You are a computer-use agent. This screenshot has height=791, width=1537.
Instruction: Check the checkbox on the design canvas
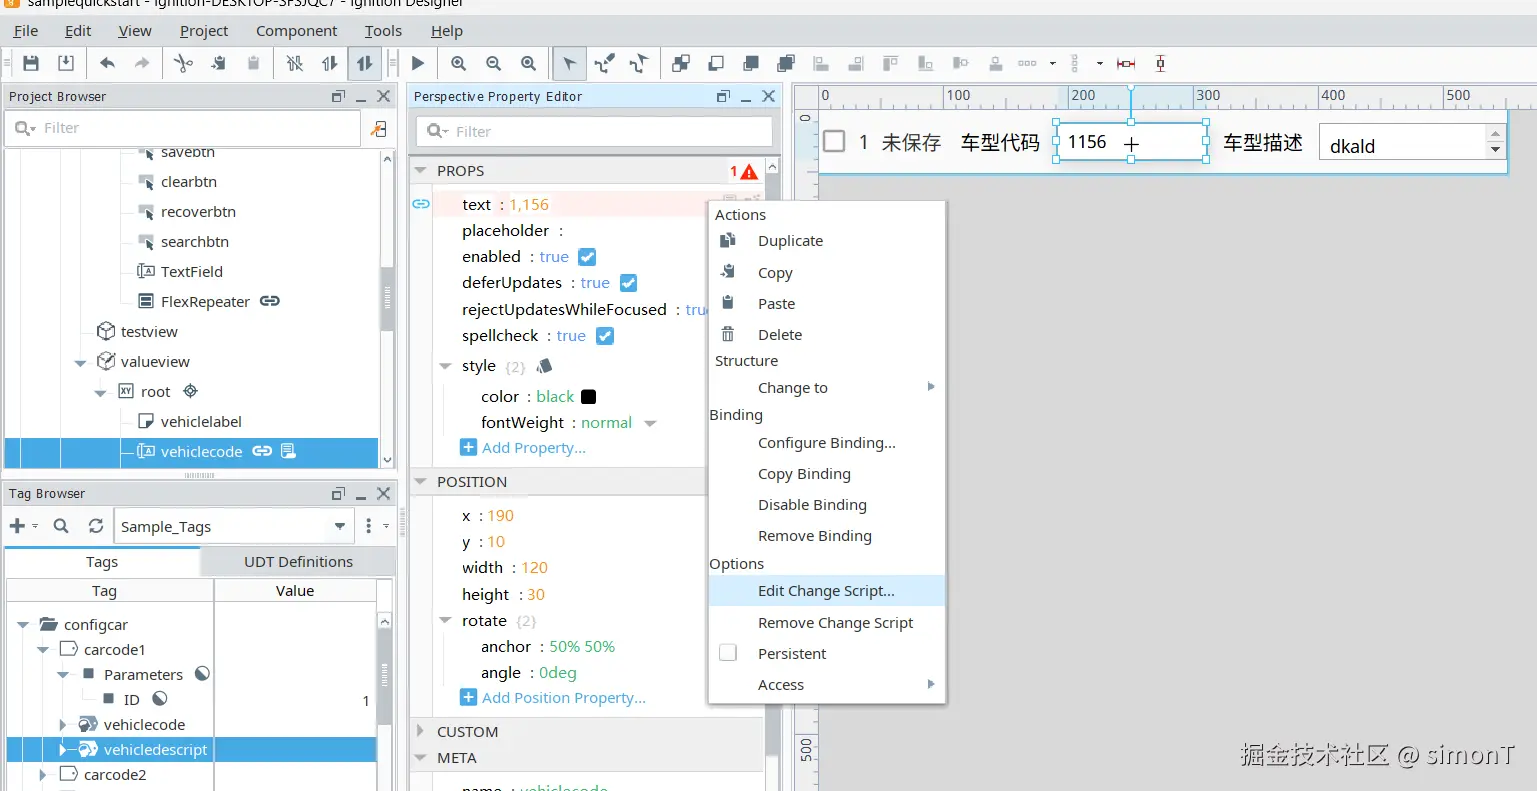pyautogui.click(x=834, y=142)
